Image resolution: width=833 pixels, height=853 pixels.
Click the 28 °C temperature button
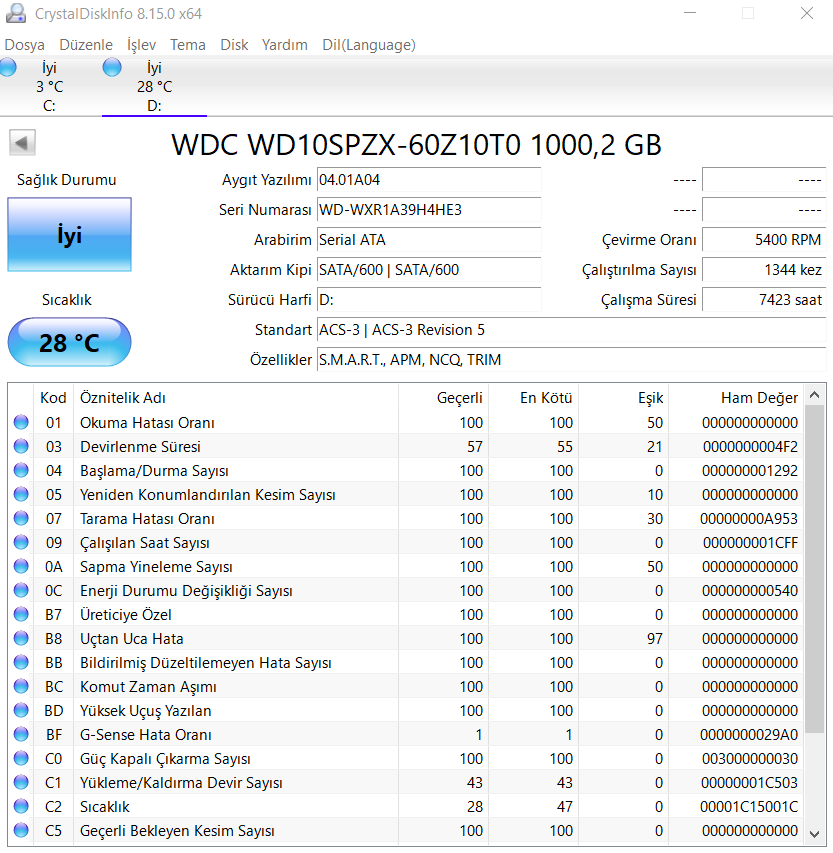[x=69, y=343]
